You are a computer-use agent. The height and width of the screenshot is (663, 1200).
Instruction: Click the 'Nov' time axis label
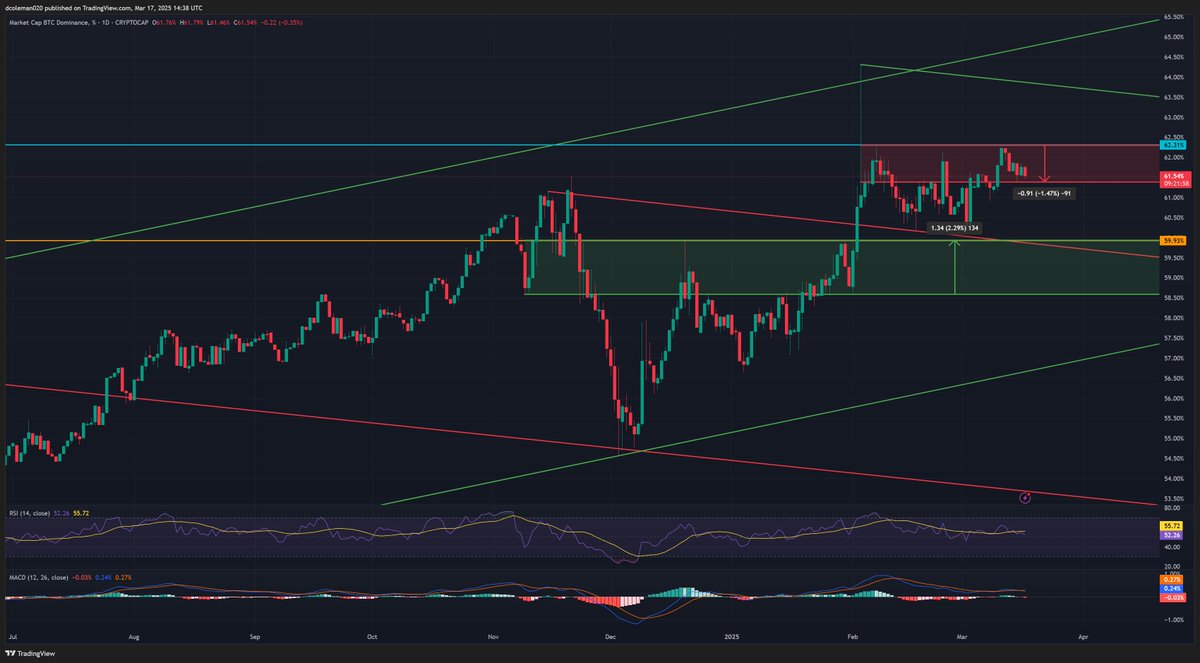pyautogui.click(x=493, y=635)
